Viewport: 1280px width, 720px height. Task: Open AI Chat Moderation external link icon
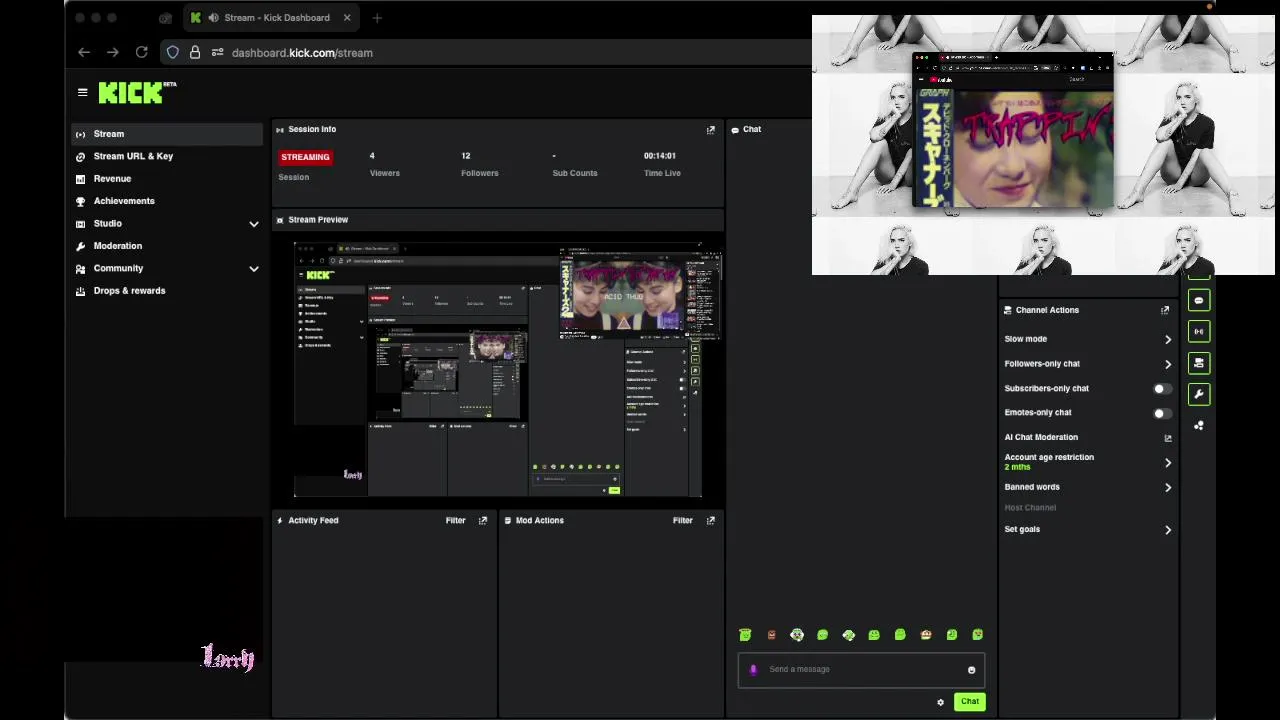coord(1167,438)
